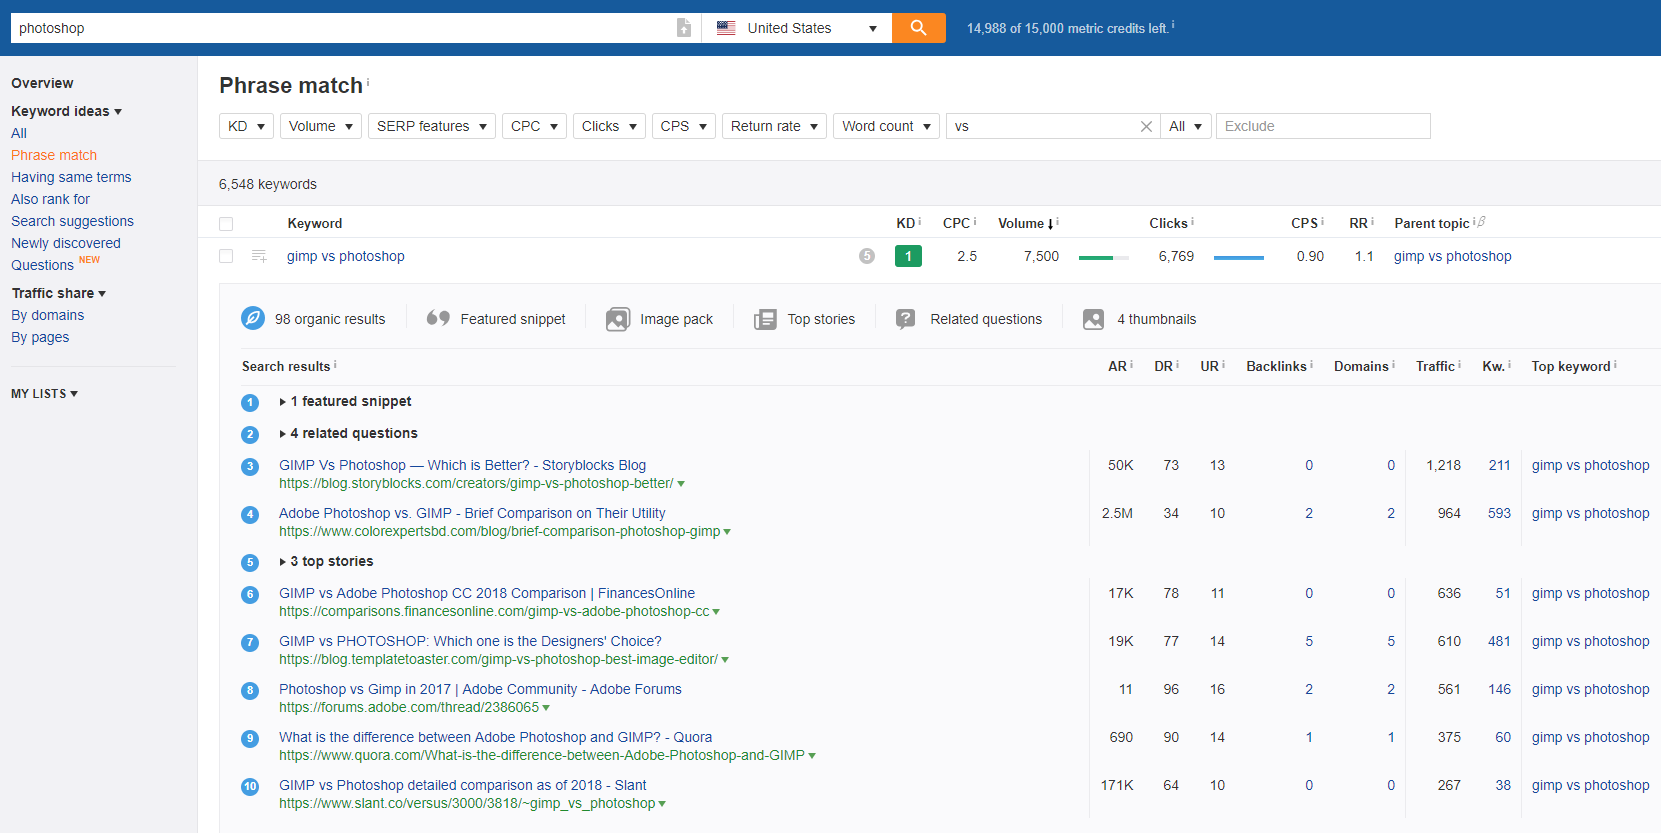The width and height of the screenshot is (1661, 833).
Task: Open the Return rate filter dropdown
Action: (x=774, y=126)
